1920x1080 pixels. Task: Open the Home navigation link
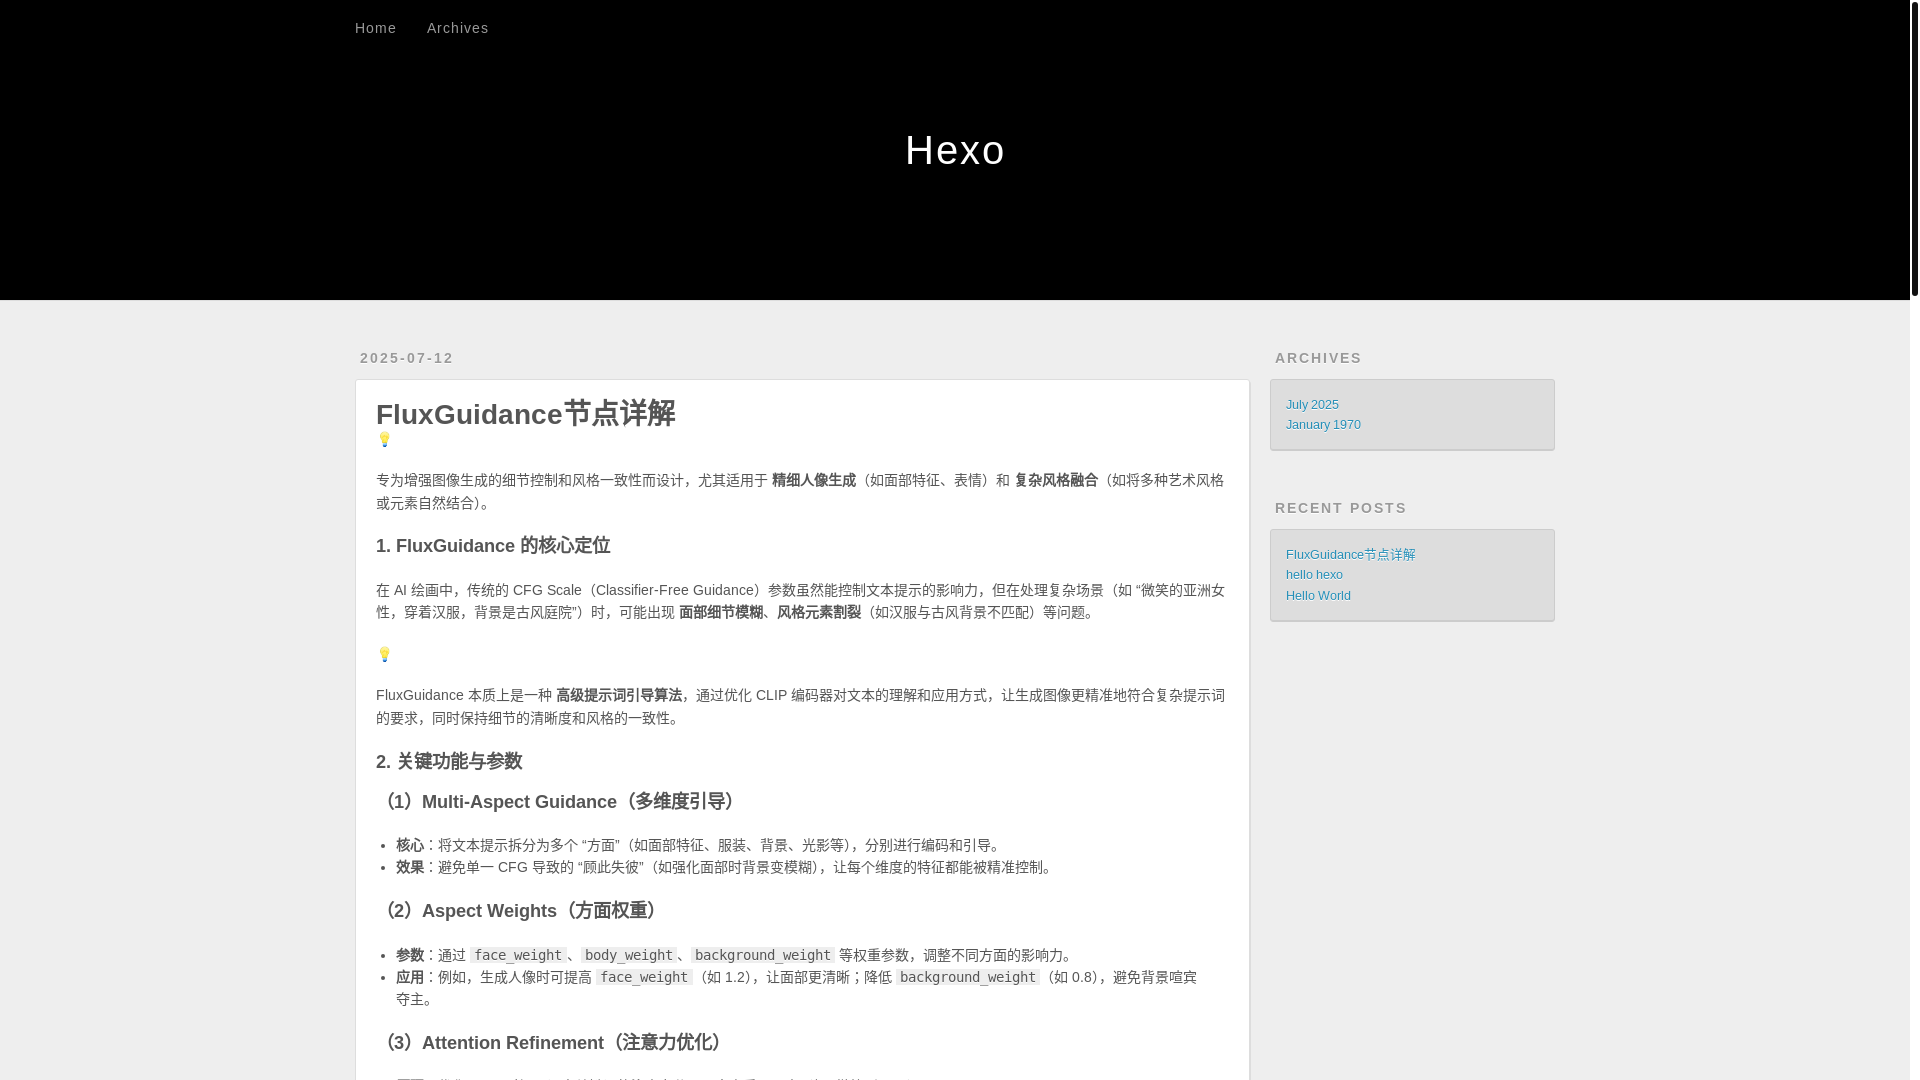(x=375, y=28)
